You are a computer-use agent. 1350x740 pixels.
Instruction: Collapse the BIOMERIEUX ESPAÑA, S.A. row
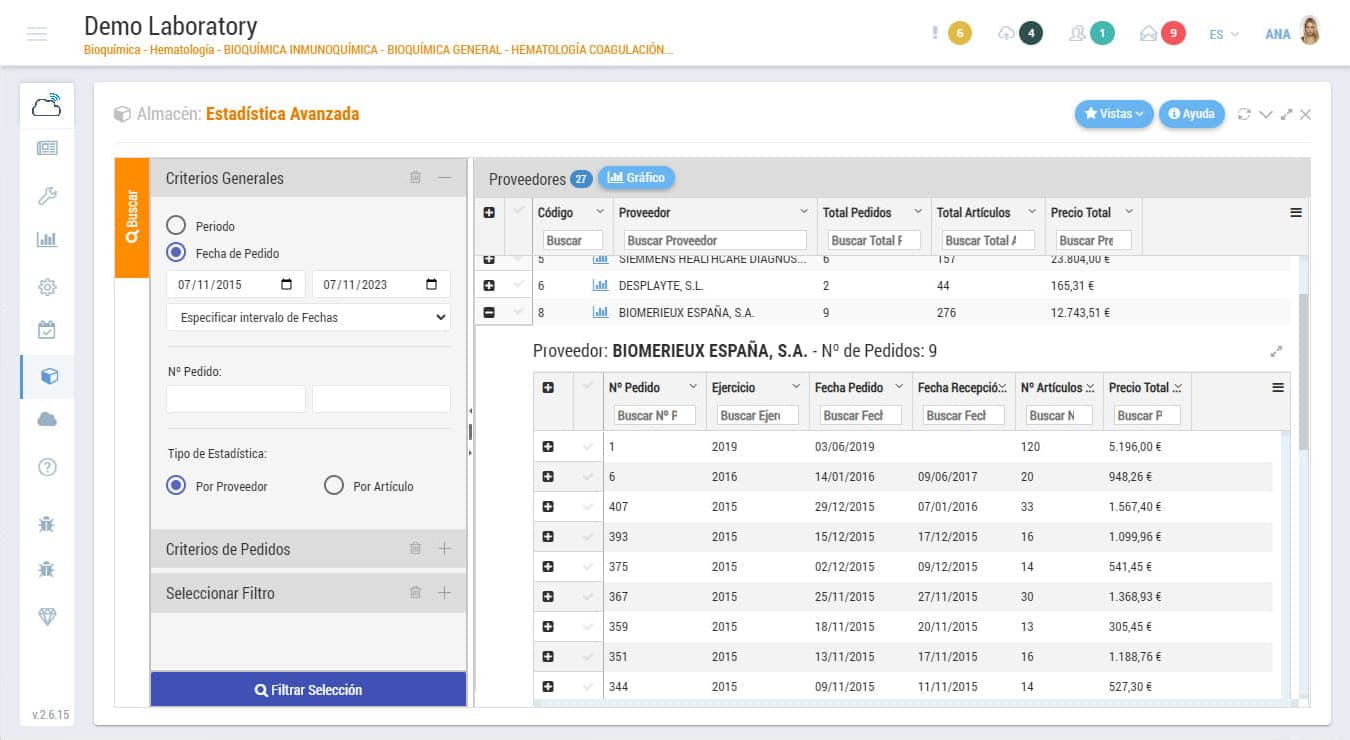489,312
